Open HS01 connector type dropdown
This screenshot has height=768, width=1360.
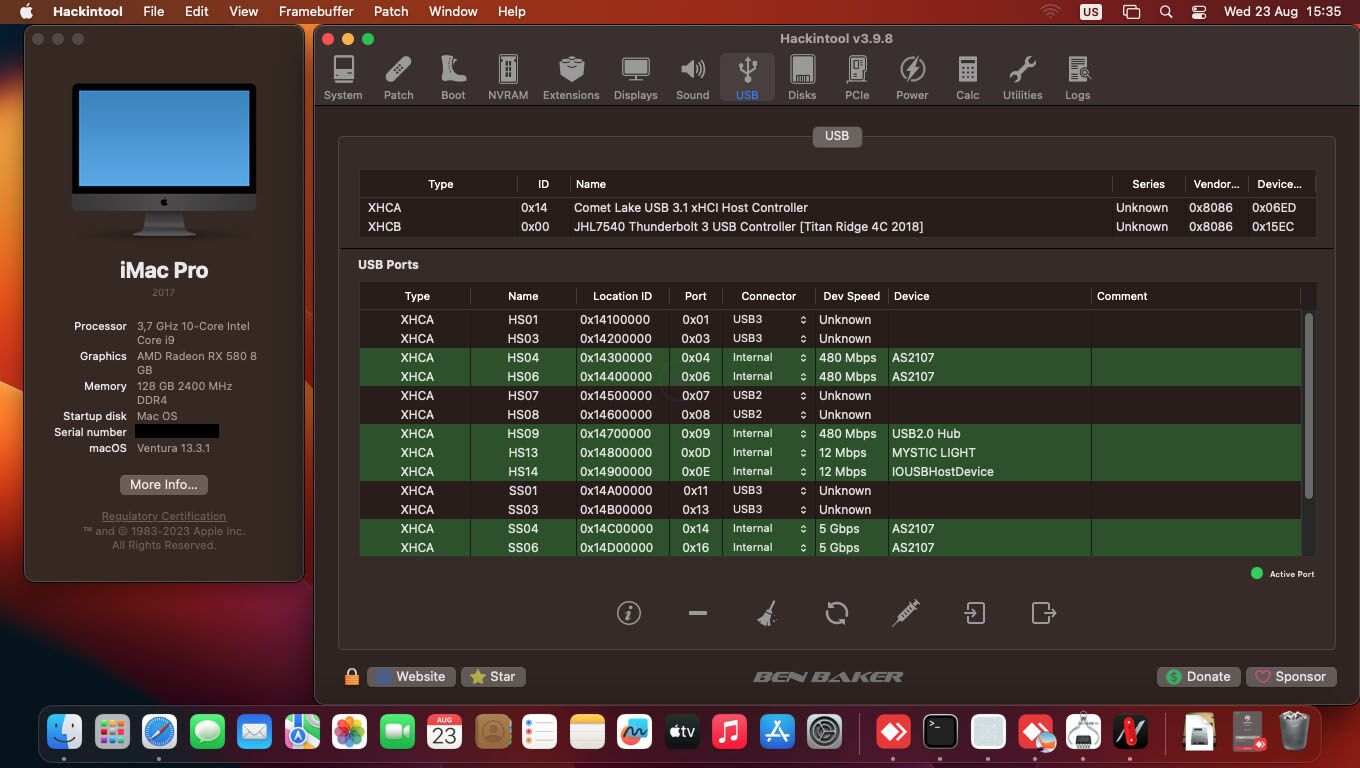coord(769,320)
